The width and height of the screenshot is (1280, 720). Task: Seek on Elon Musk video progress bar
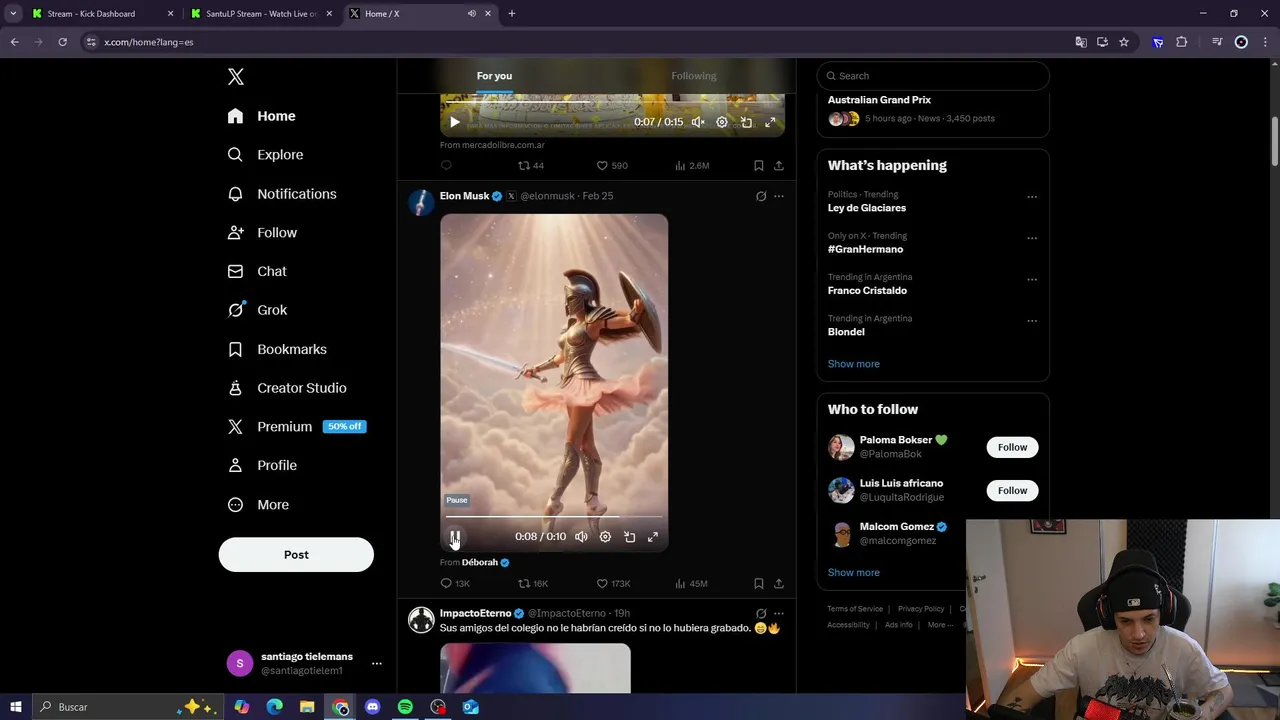point(554,517)
